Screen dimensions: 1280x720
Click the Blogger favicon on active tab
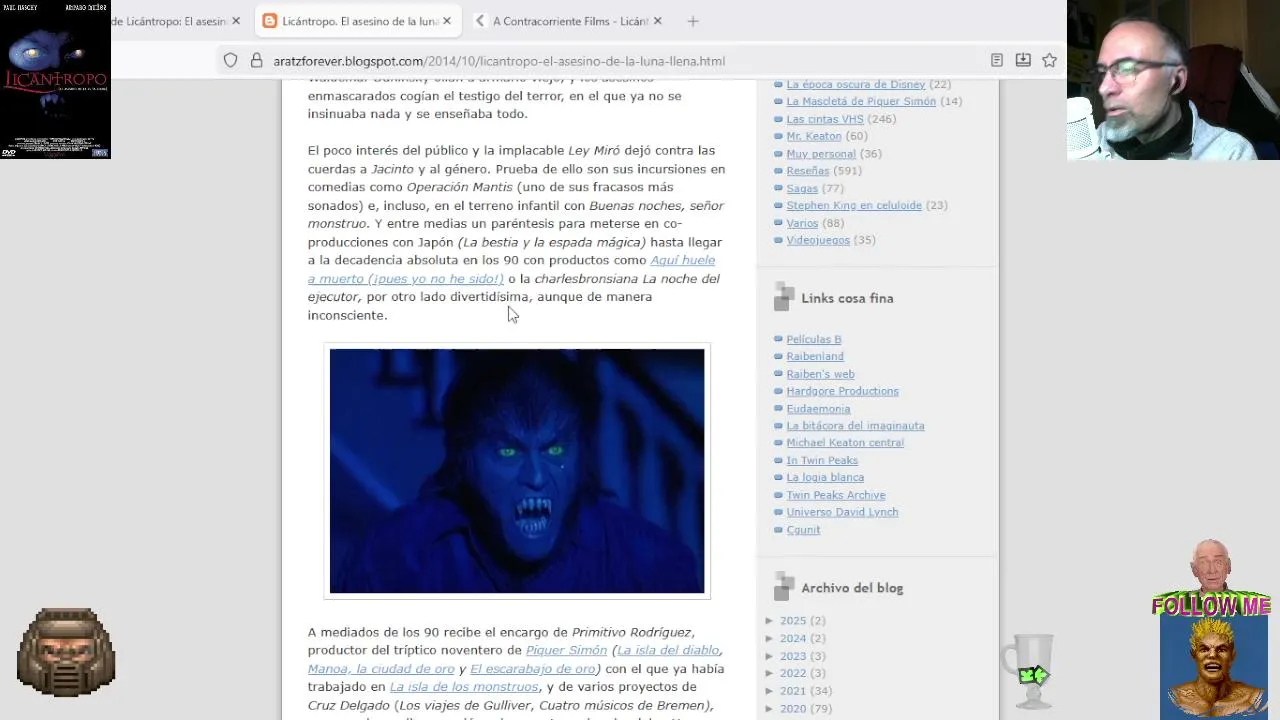pos(269,21)
